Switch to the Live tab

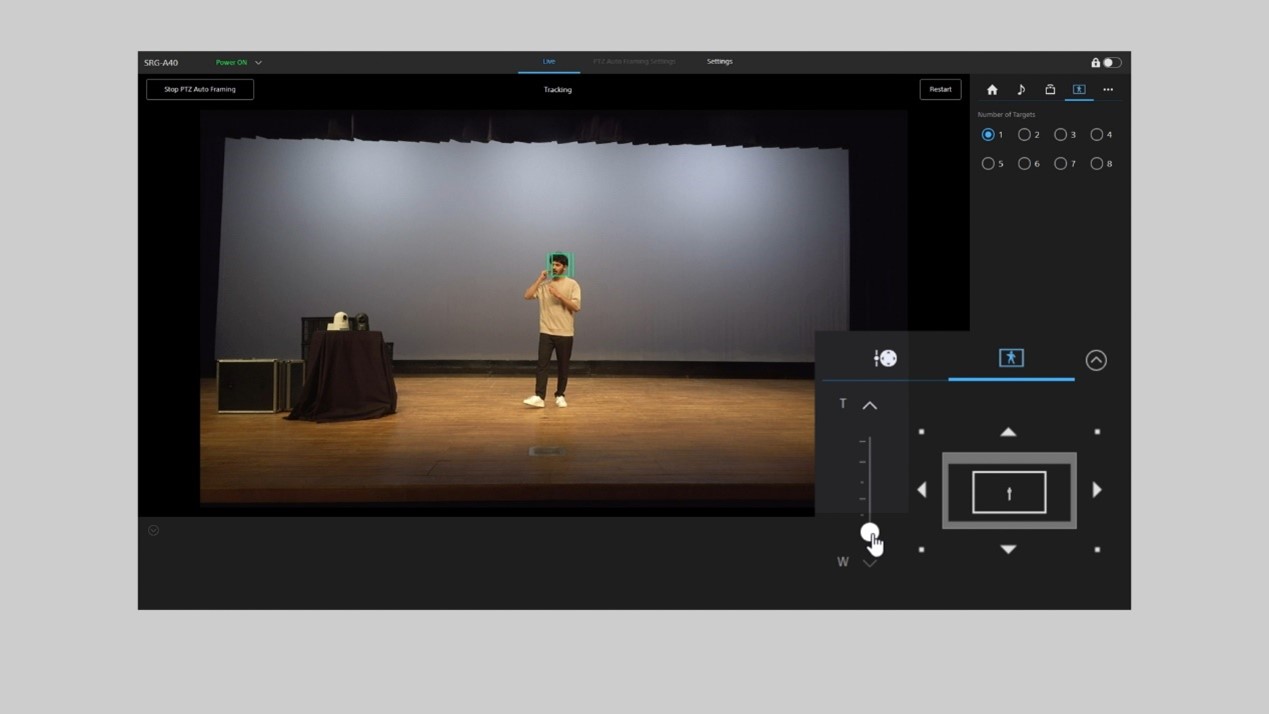point(549,62)
